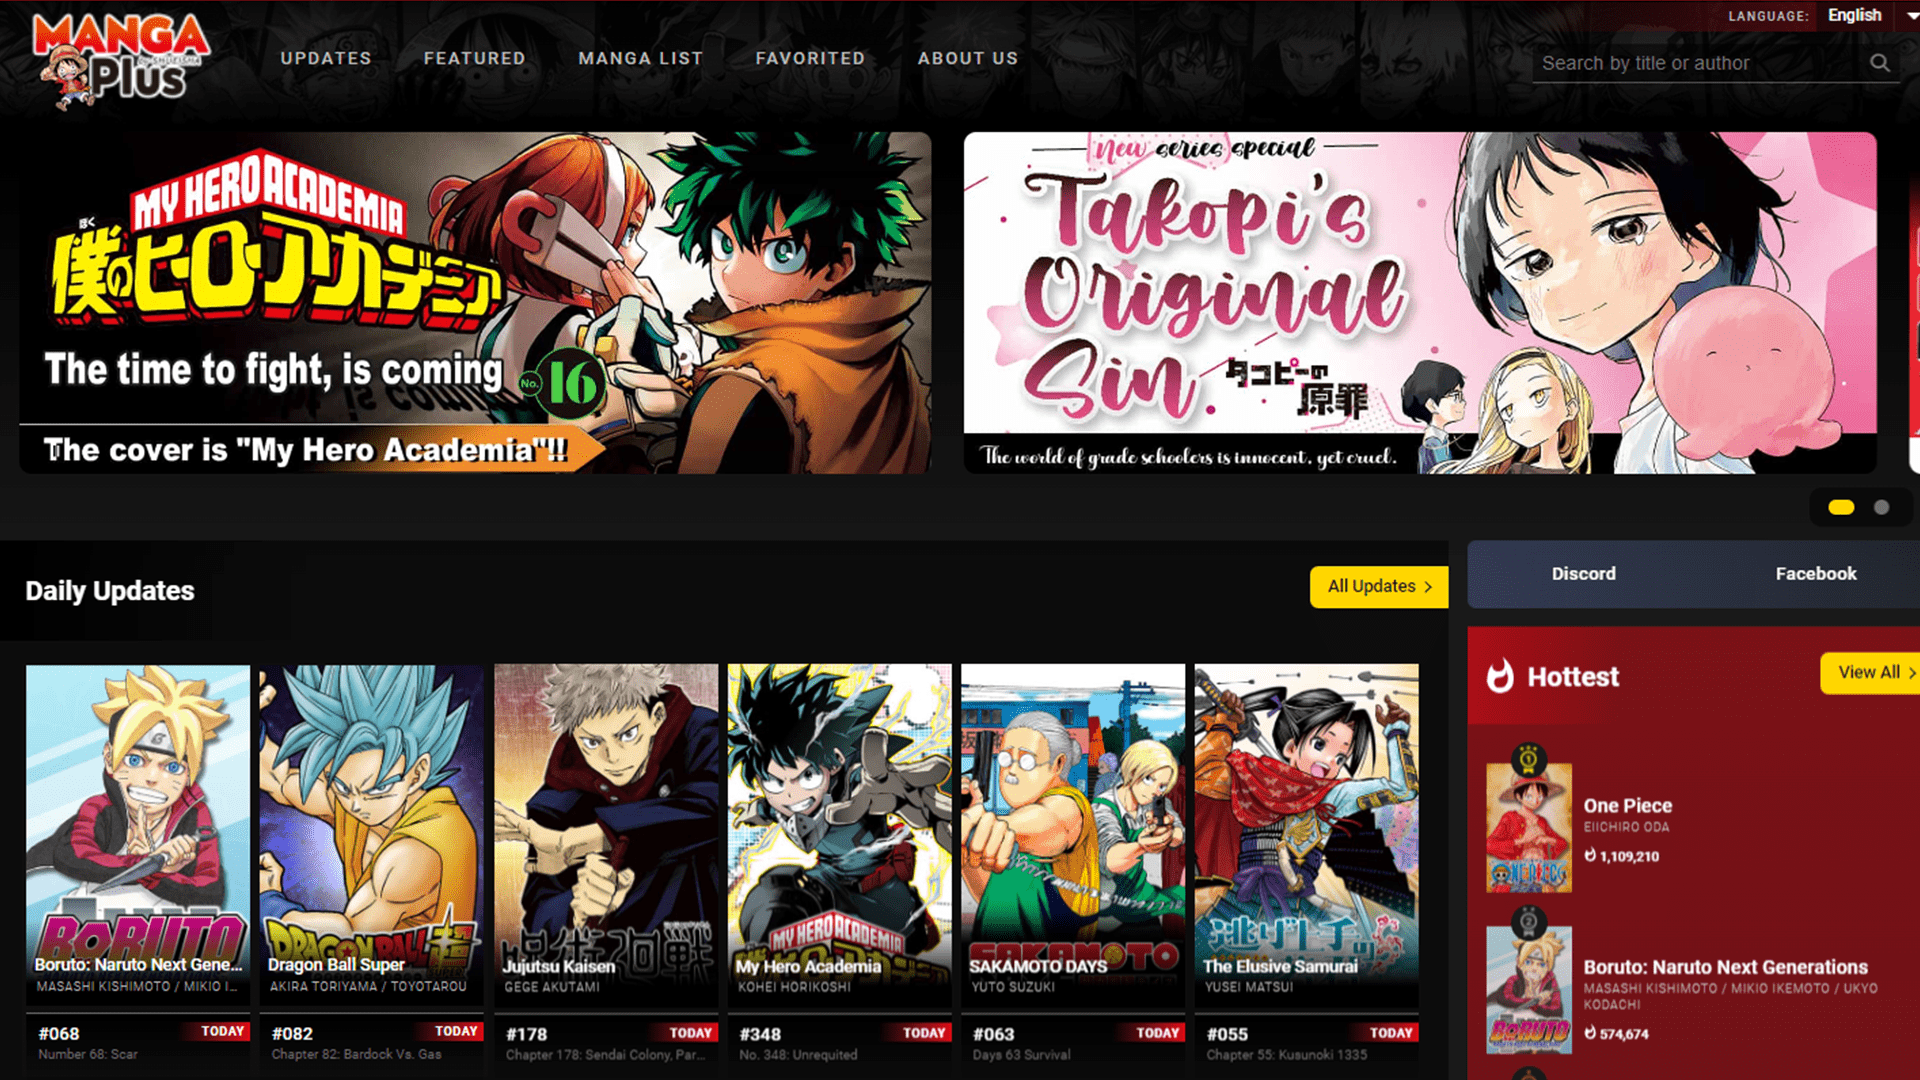1920x1080 pixels.
Task: Open the Takopi's Original Sin banner
Action: point(1420,303)
